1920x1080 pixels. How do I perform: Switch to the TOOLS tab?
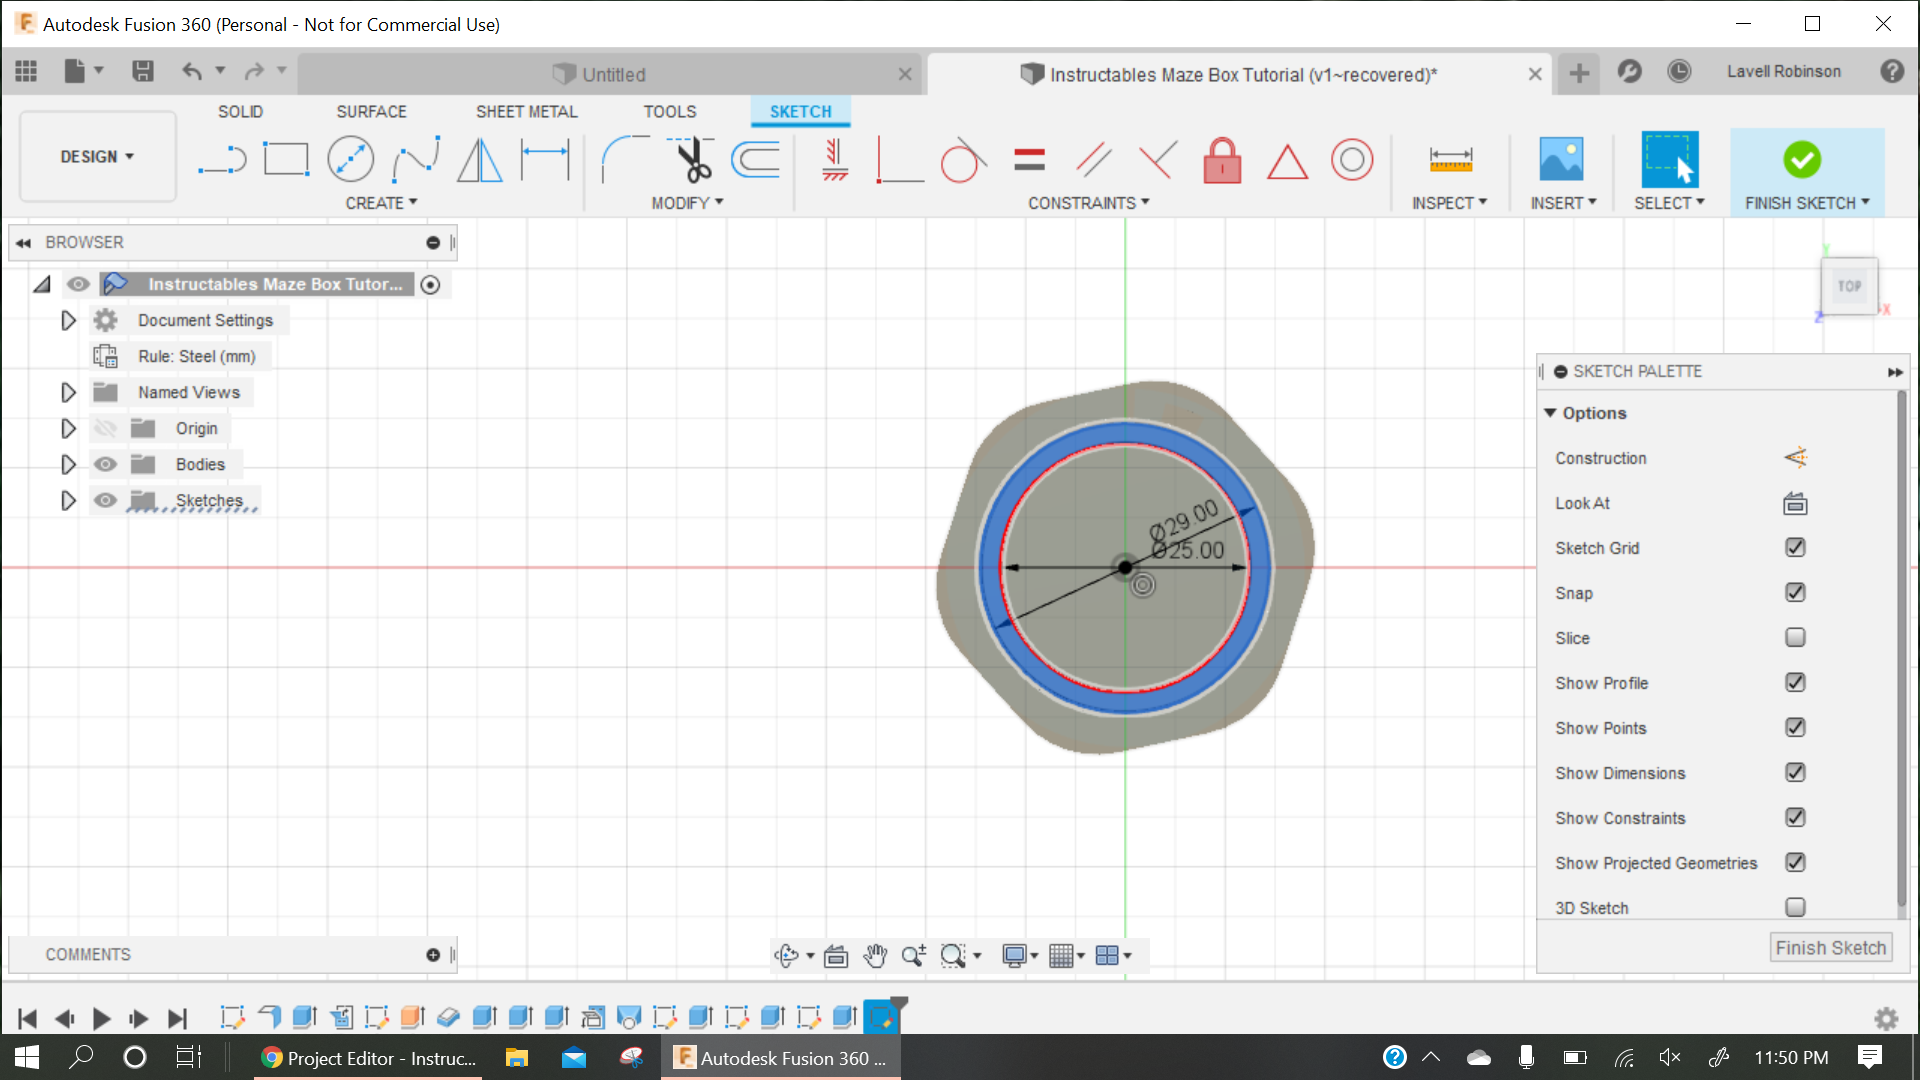(x=669, y=112)
